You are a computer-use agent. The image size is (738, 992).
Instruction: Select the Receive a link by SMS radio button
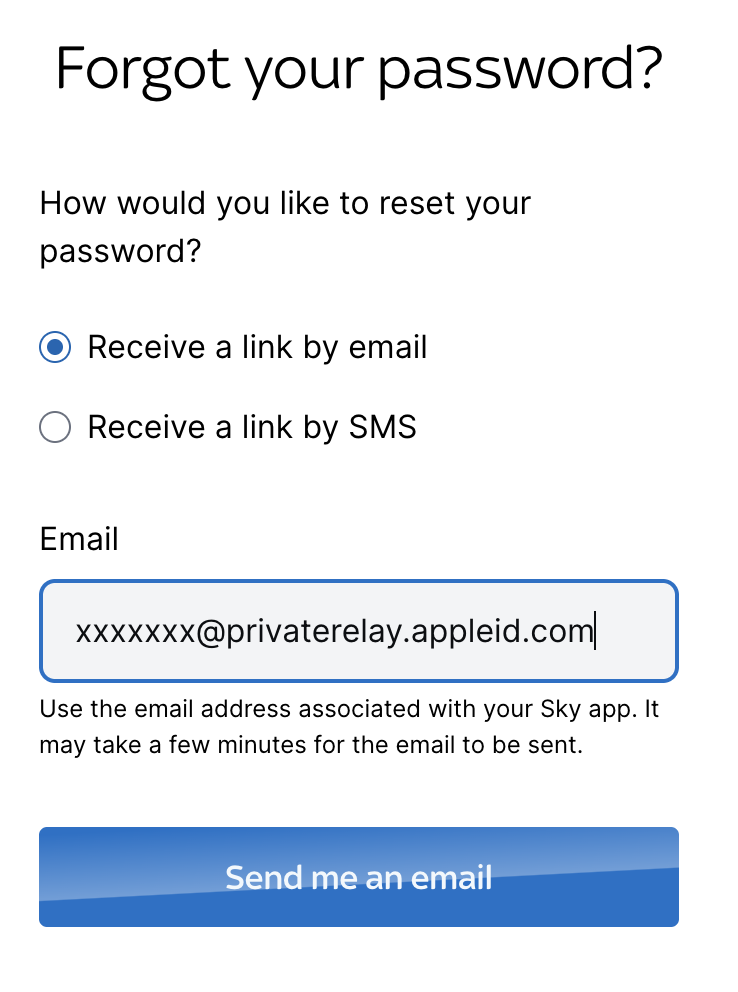point(55,427)
